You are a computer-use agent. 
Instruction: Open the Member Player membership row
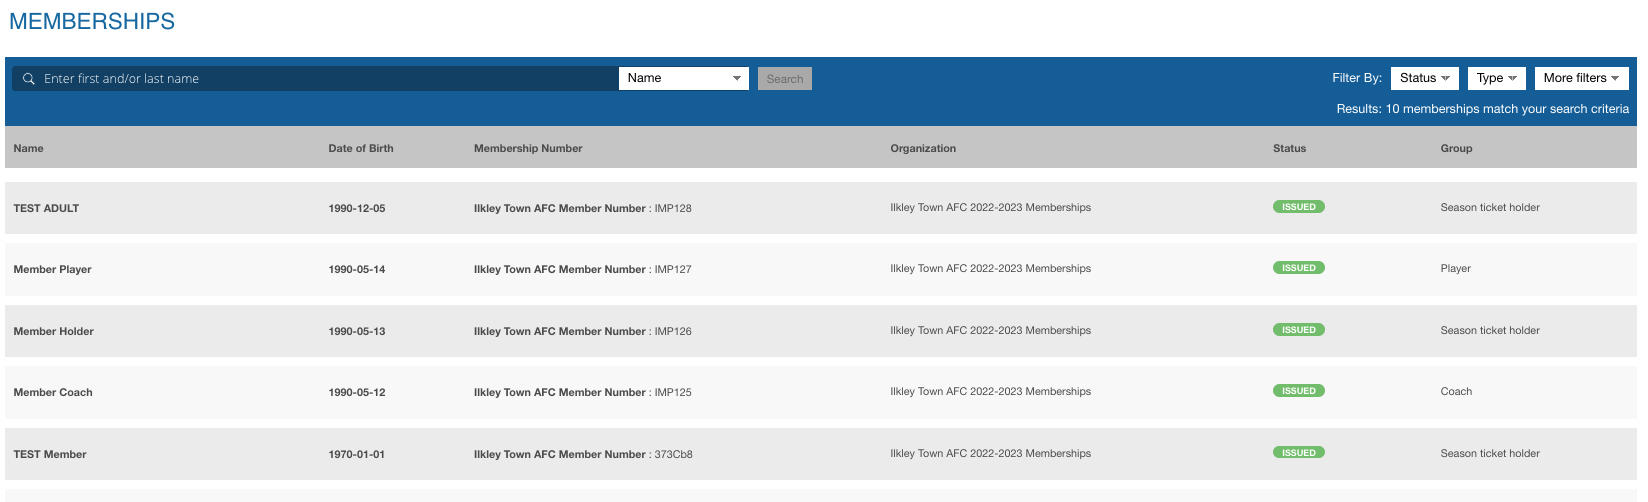click(53, 269)
